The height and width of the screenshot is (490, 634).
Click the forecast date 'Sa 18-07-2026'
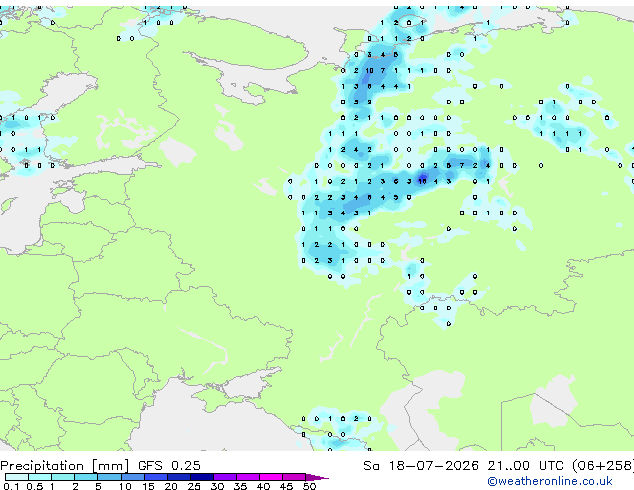pyautogui.click(x=421, y=466)
